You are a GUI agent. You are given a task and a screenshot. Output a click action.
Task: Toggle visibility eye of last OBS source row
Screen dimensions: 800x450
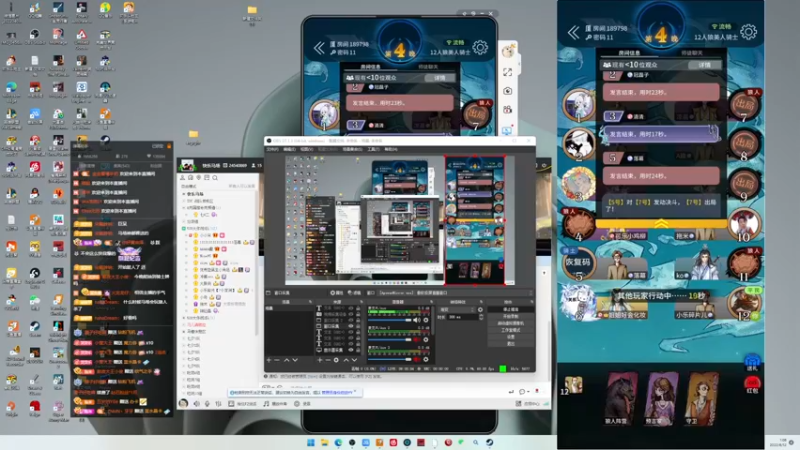pos(351,350)
